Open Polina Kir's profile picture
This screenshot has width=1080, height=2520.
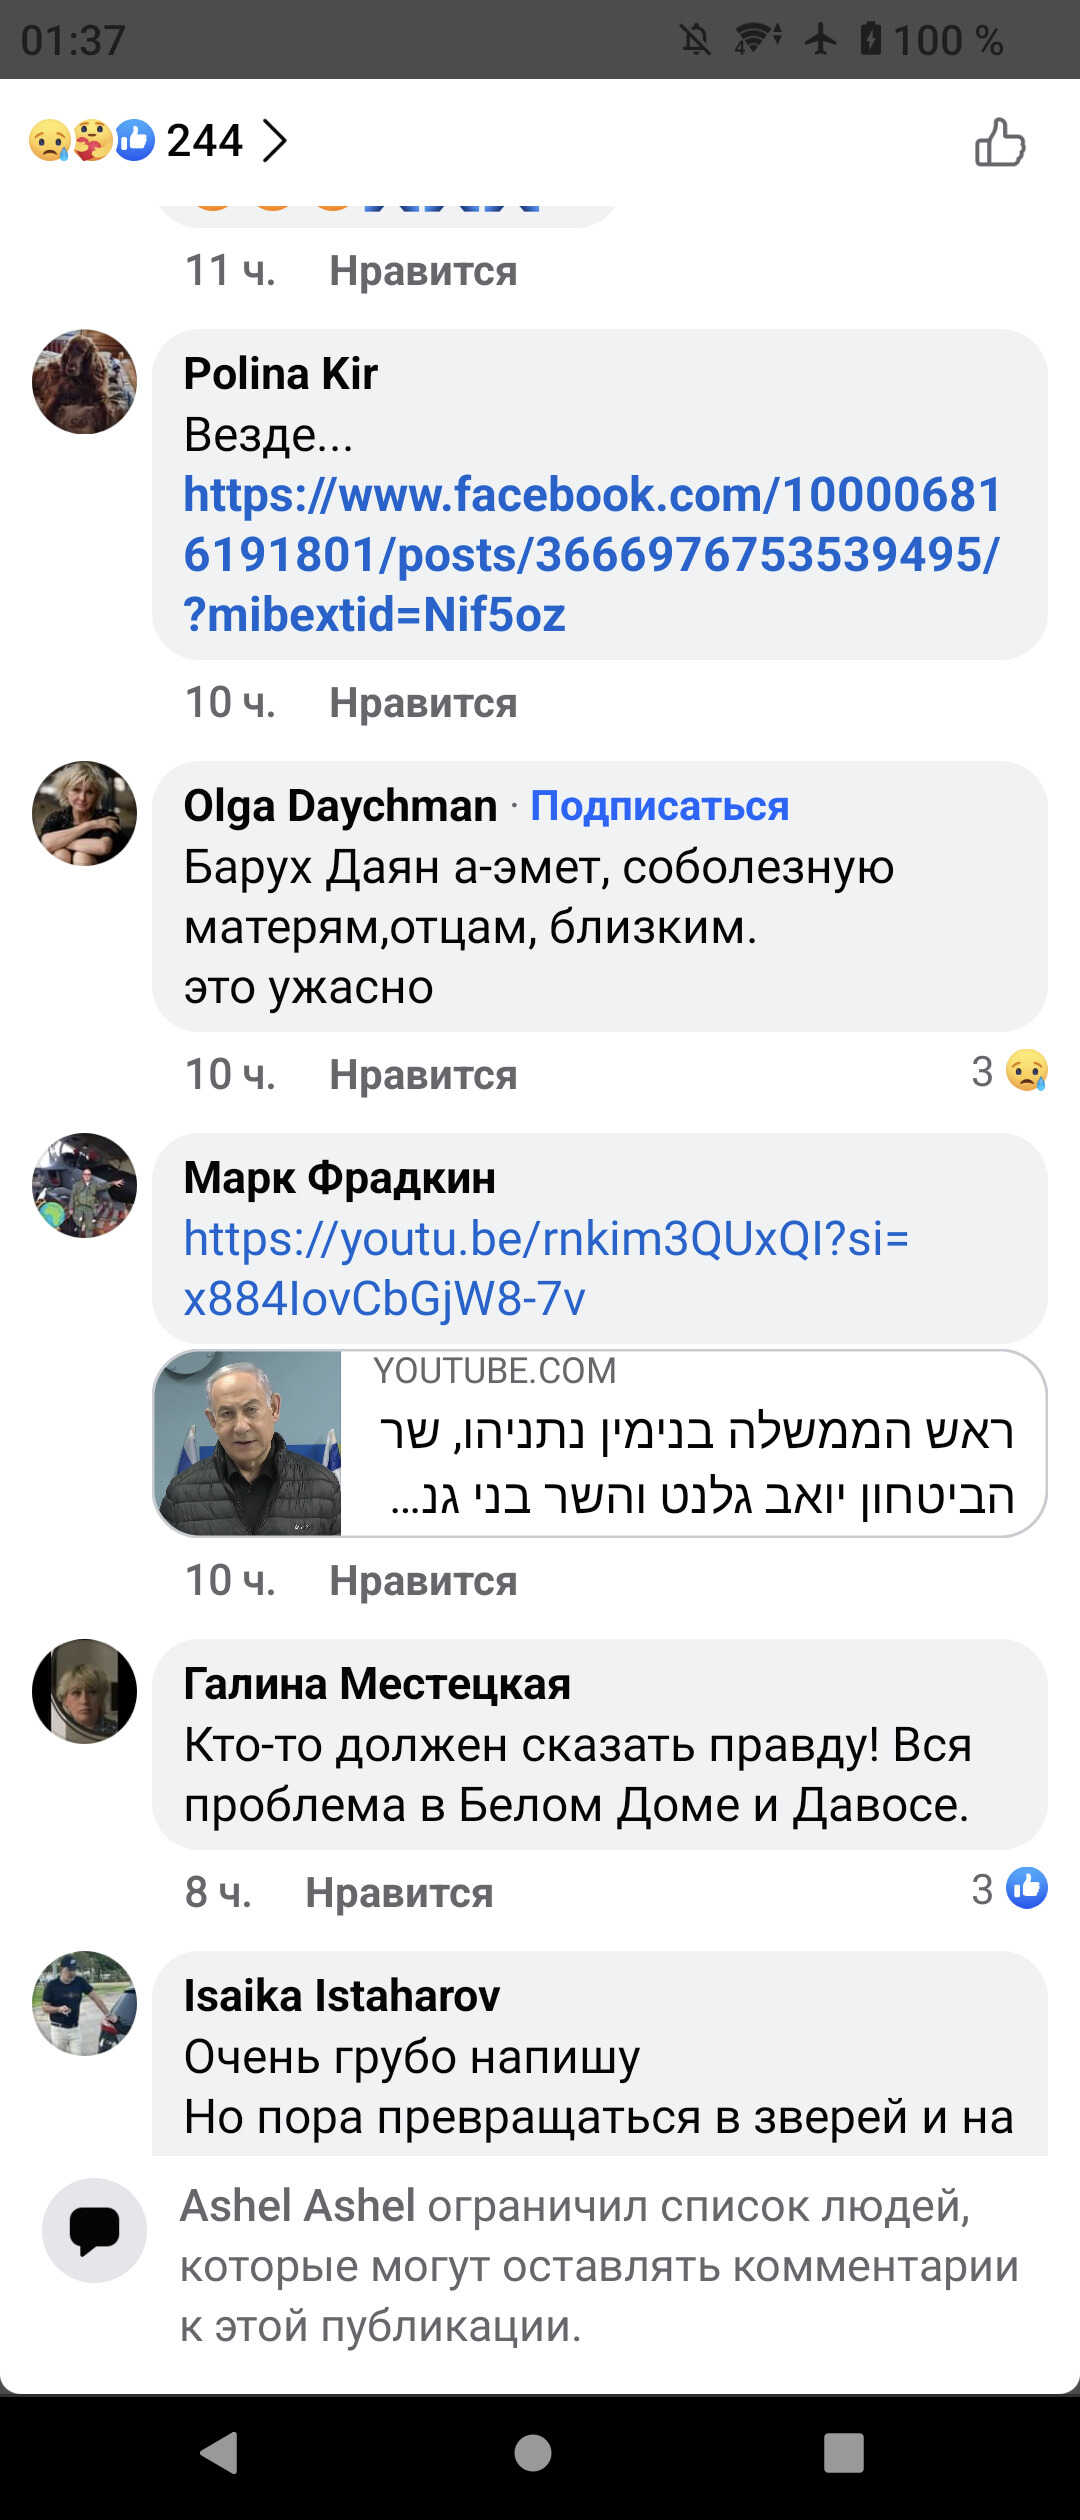(x=84, y=381)
